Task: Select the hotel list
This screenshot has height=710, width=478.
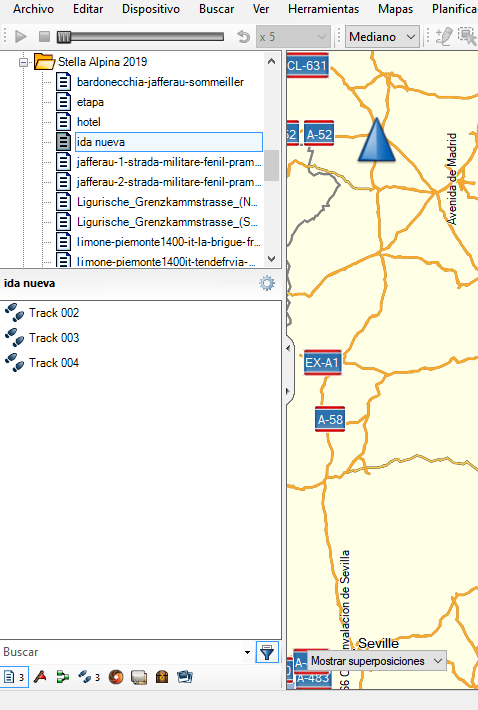Action: pyautogui.click(x=89, y=122)
